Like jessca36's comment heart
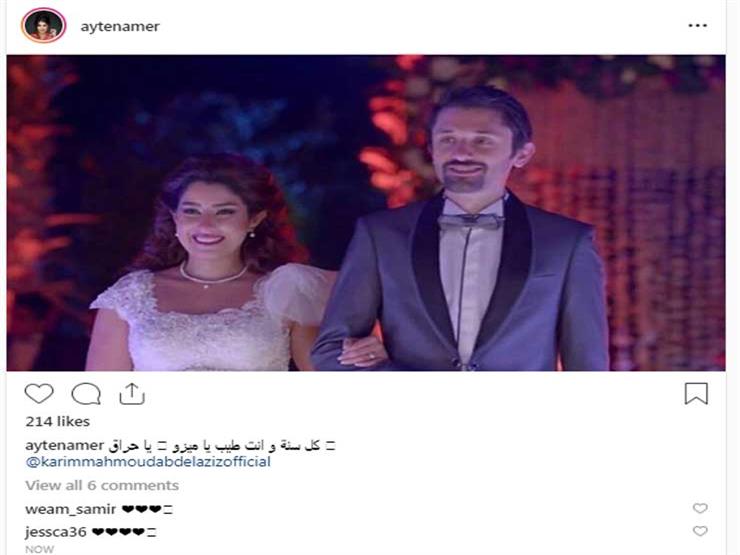The height and width of the screenshot is (555, 740). click(x=700, y=531)
